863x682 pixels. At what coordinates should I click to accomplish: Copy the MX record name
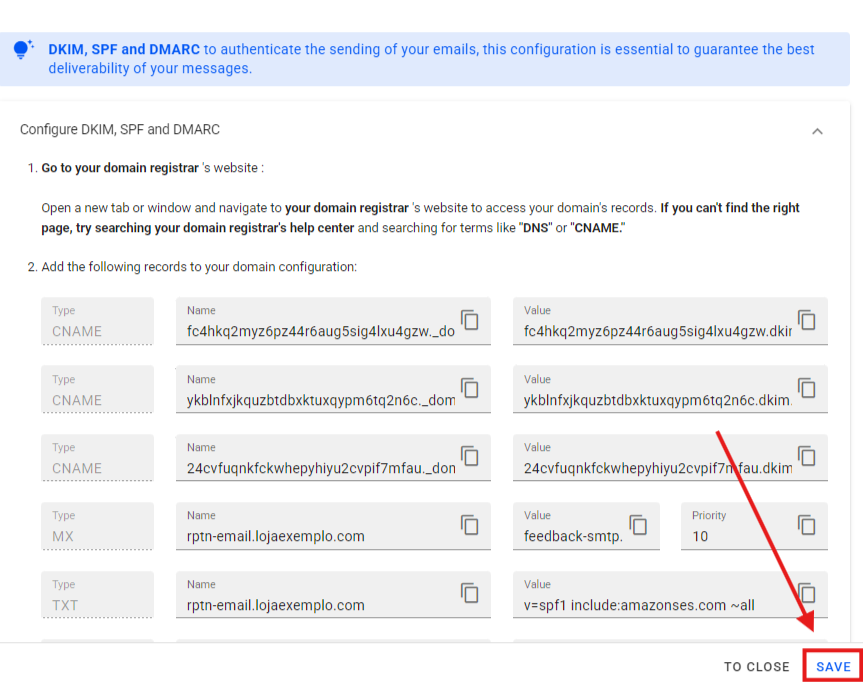(x=469, y=525)
